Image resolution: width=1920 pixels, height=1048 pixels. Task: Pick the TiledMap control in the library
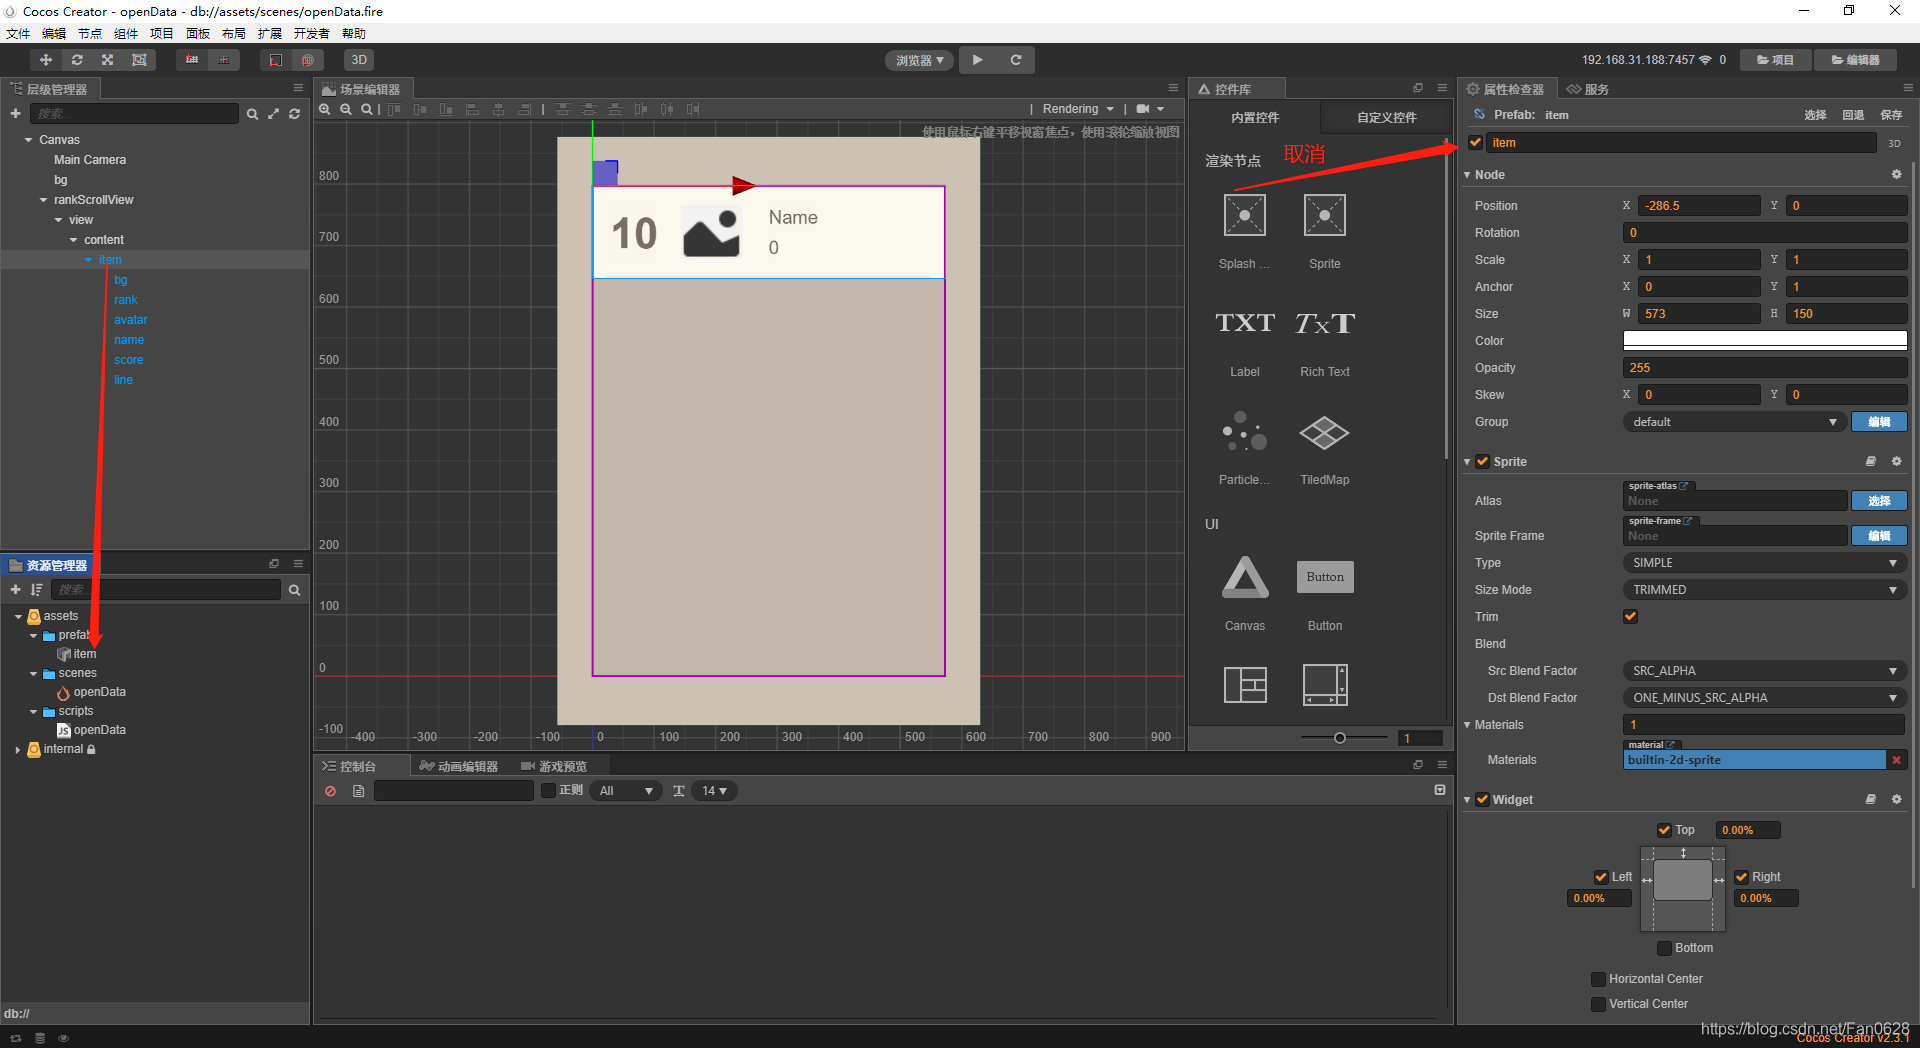point(1325,448)
